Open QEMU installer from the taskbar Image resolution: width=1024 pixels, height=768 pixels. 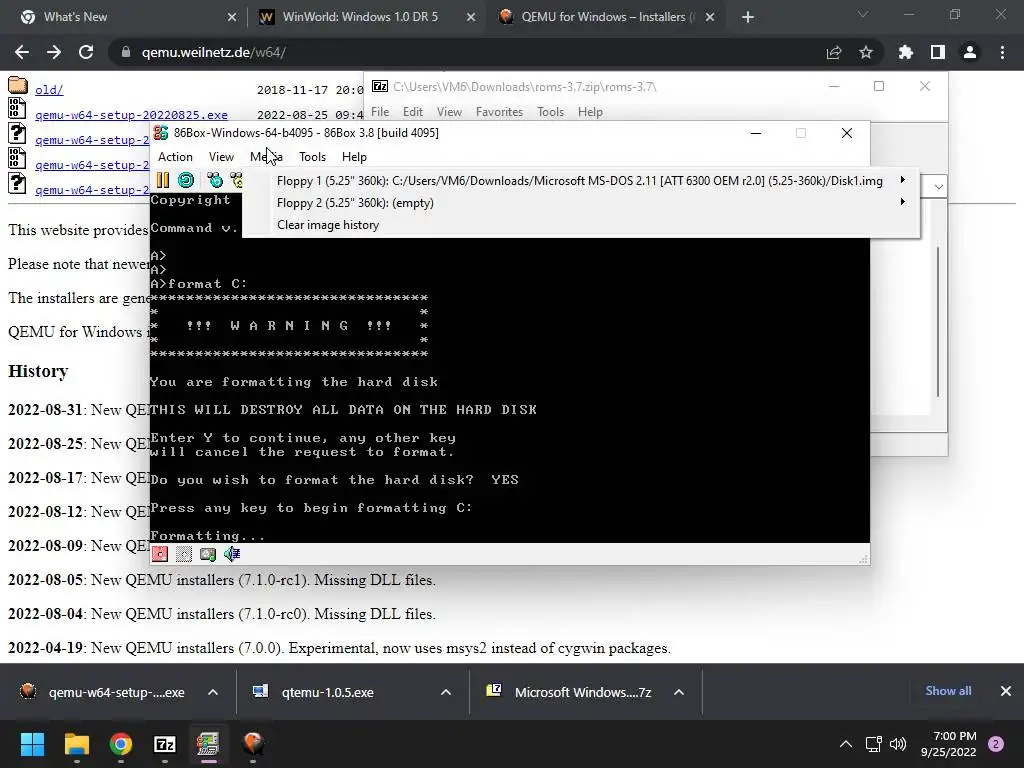(x=253, y=744)
